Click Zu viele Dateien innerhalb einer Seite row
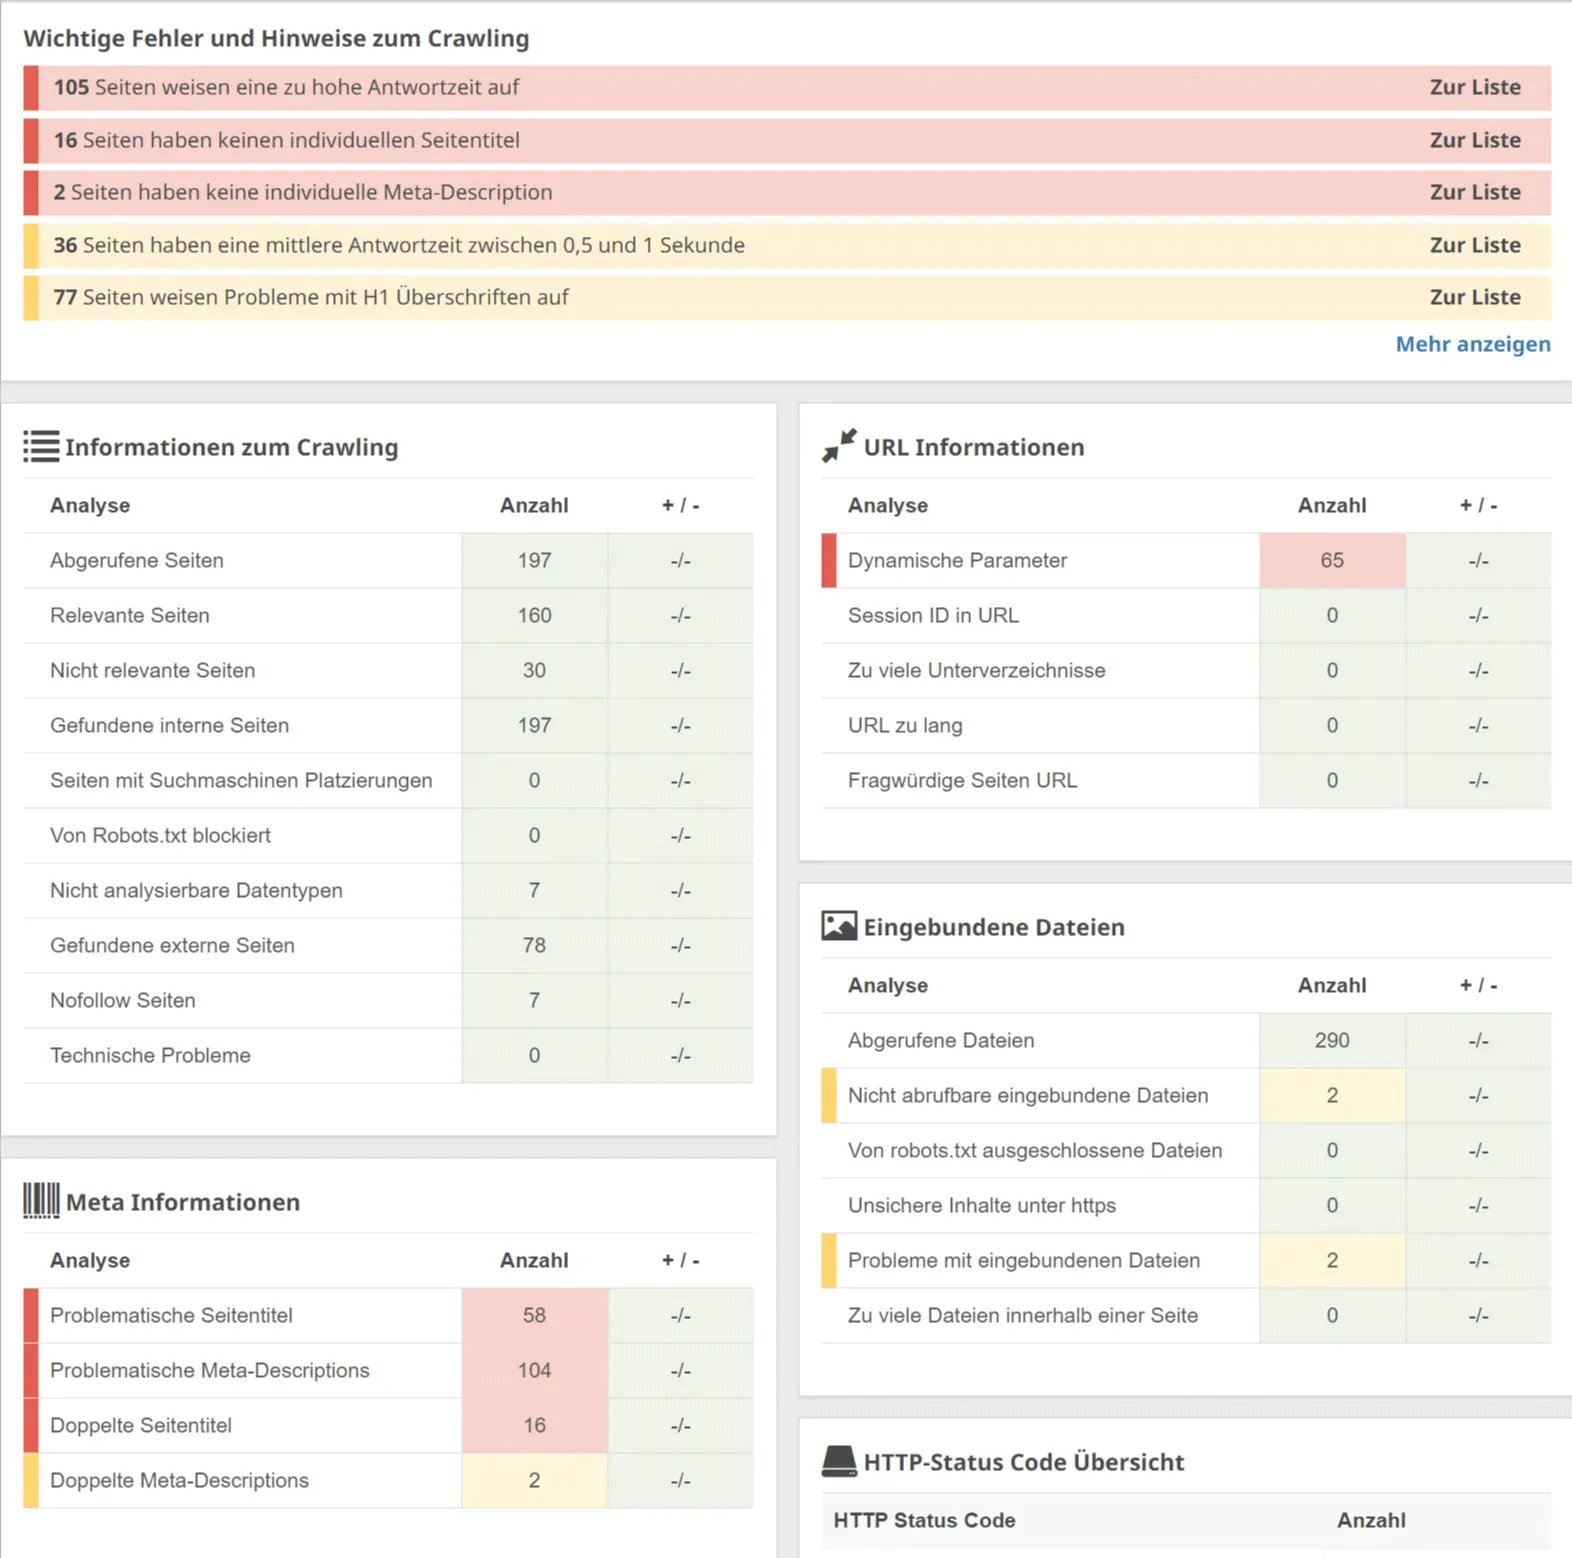1572x1558 pixels. [x=1186, y=1315]
